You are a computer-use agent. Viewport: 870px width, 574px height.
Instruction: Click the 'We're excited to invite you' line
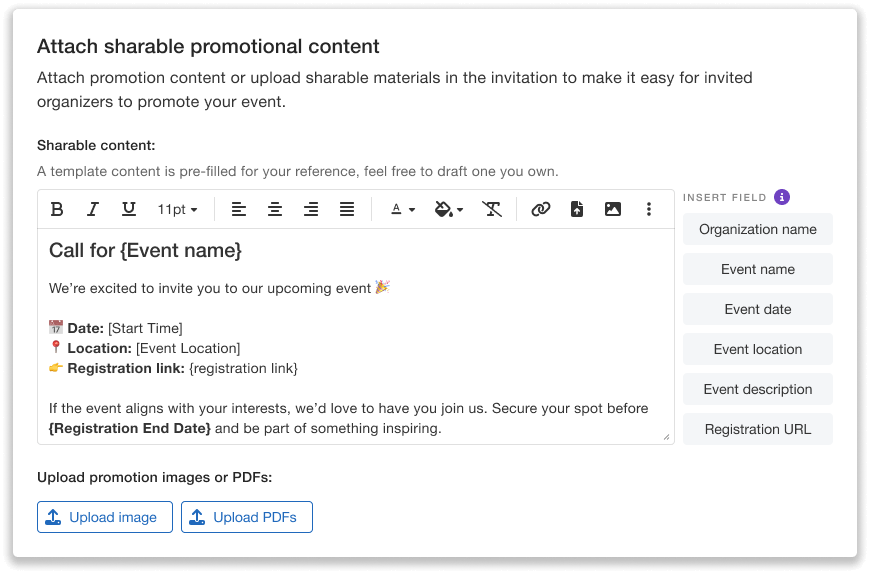click(219, 288)
